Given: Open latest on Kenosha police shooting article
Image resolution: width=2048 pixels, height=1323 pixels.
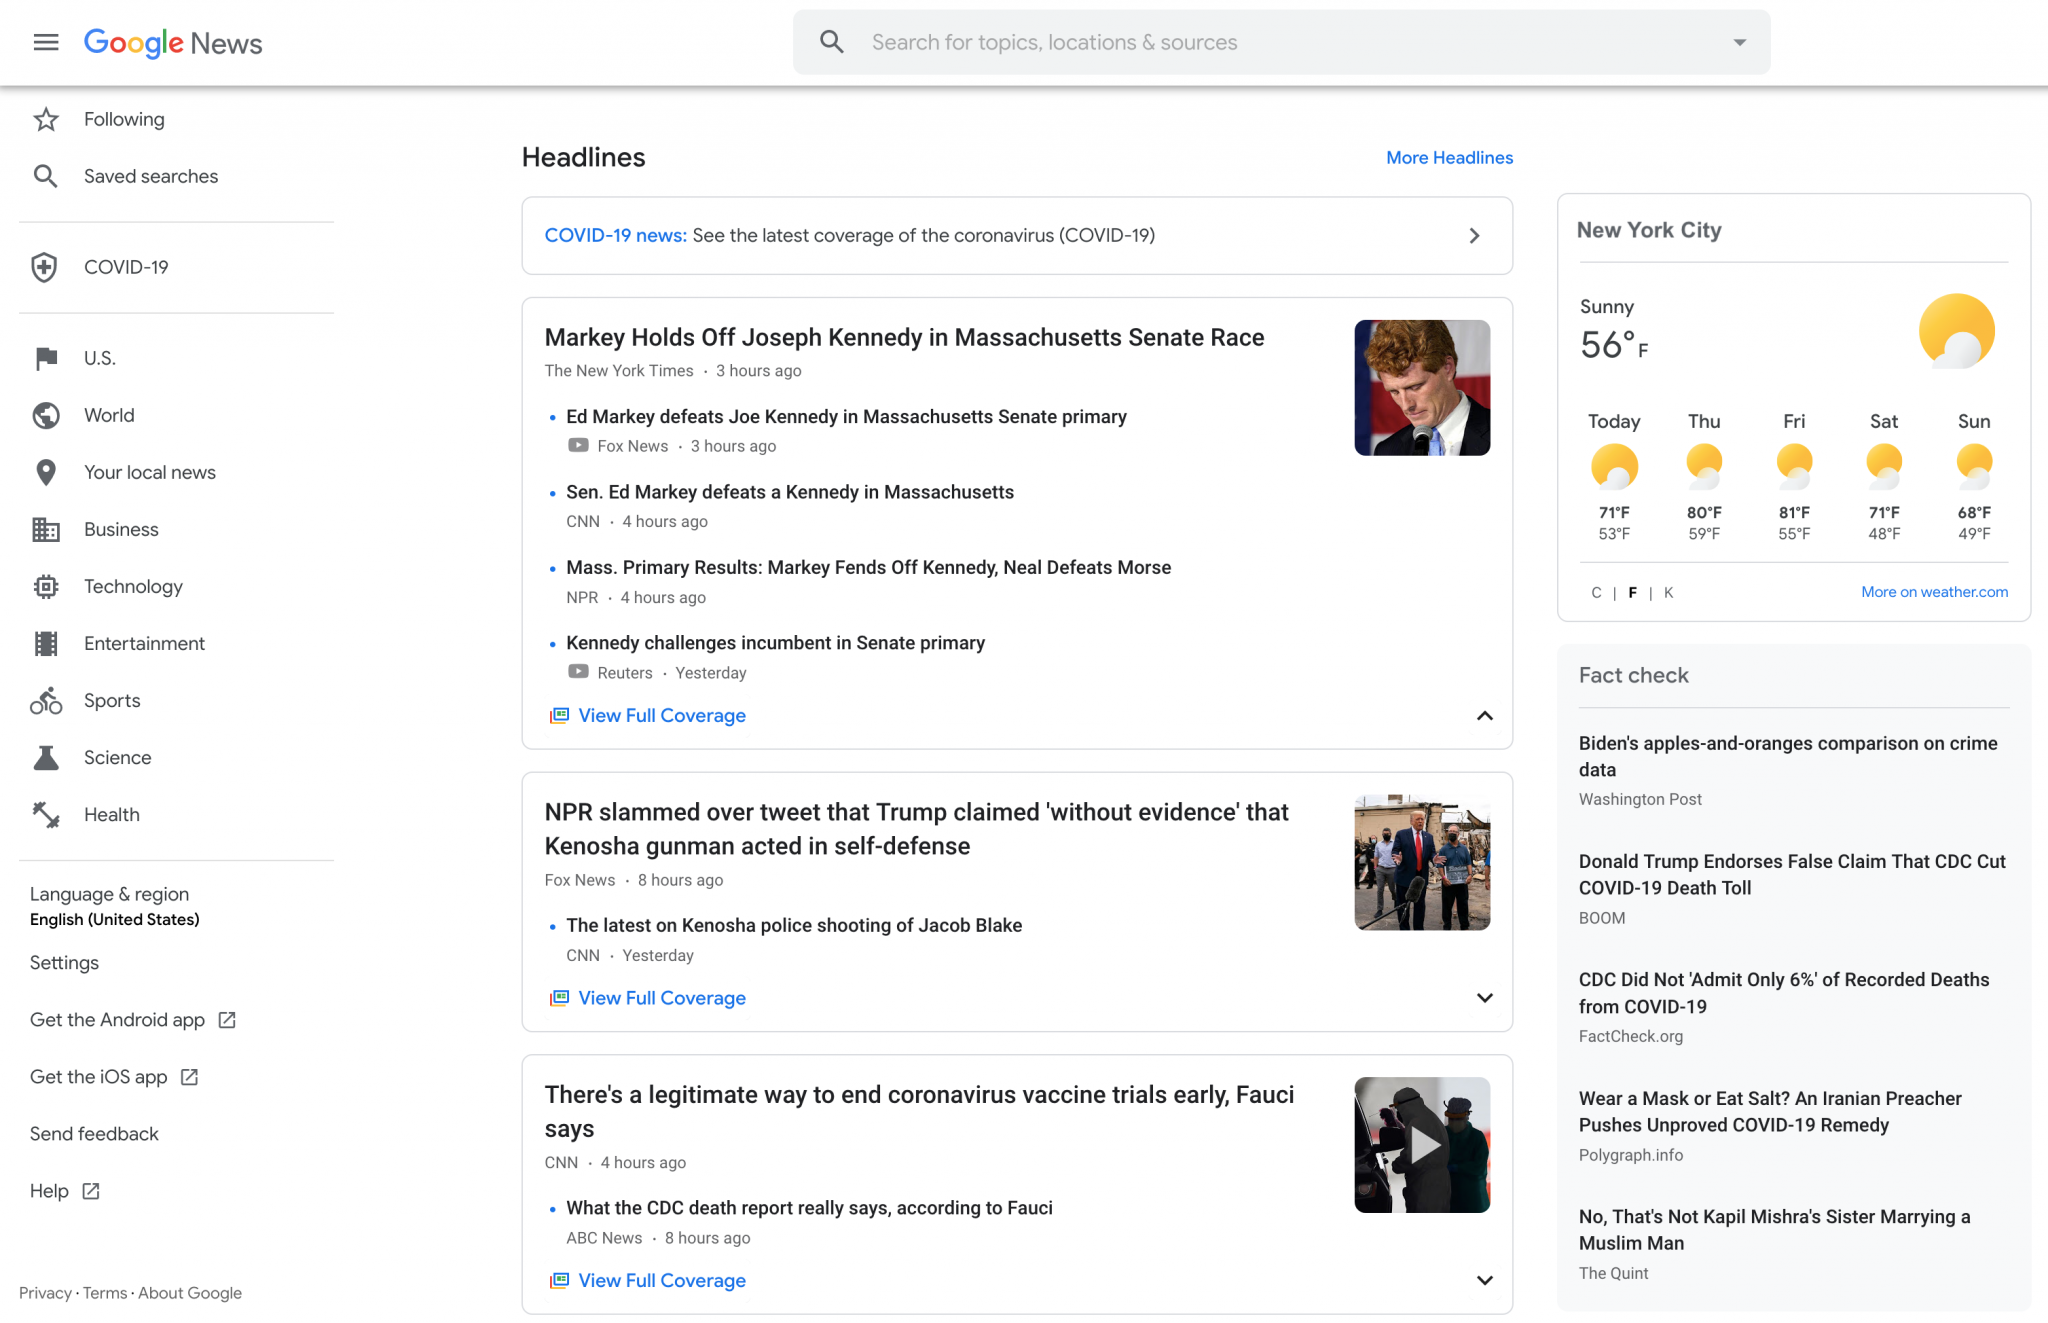Looking at the screenshot, I should (794, 924).
